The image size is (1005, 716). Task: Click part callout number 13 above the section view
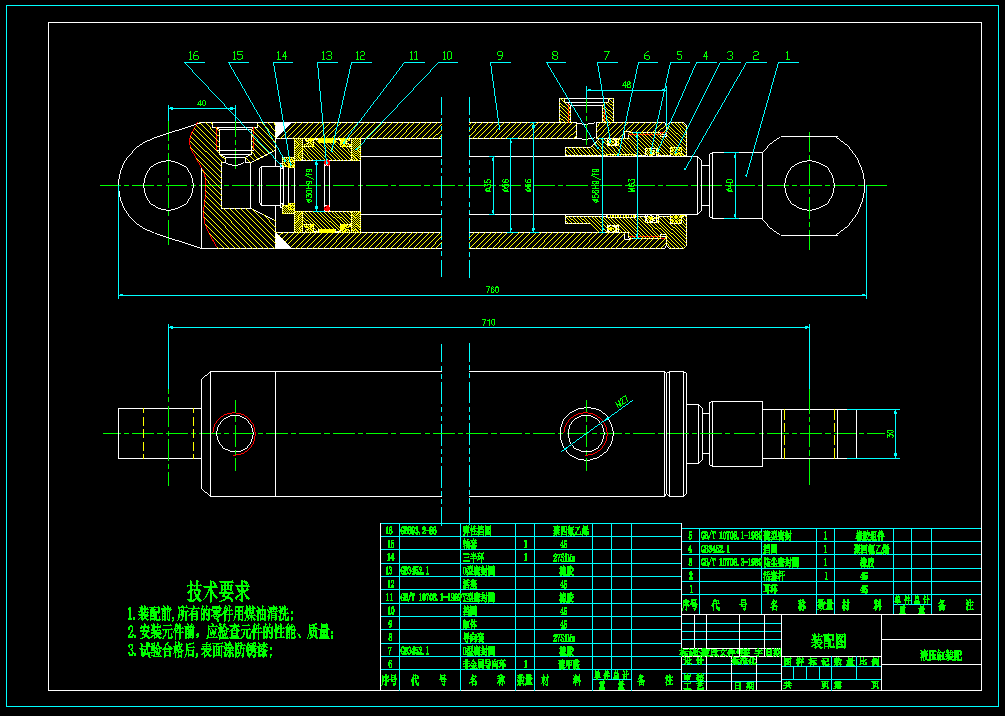(x=327, y=56)
